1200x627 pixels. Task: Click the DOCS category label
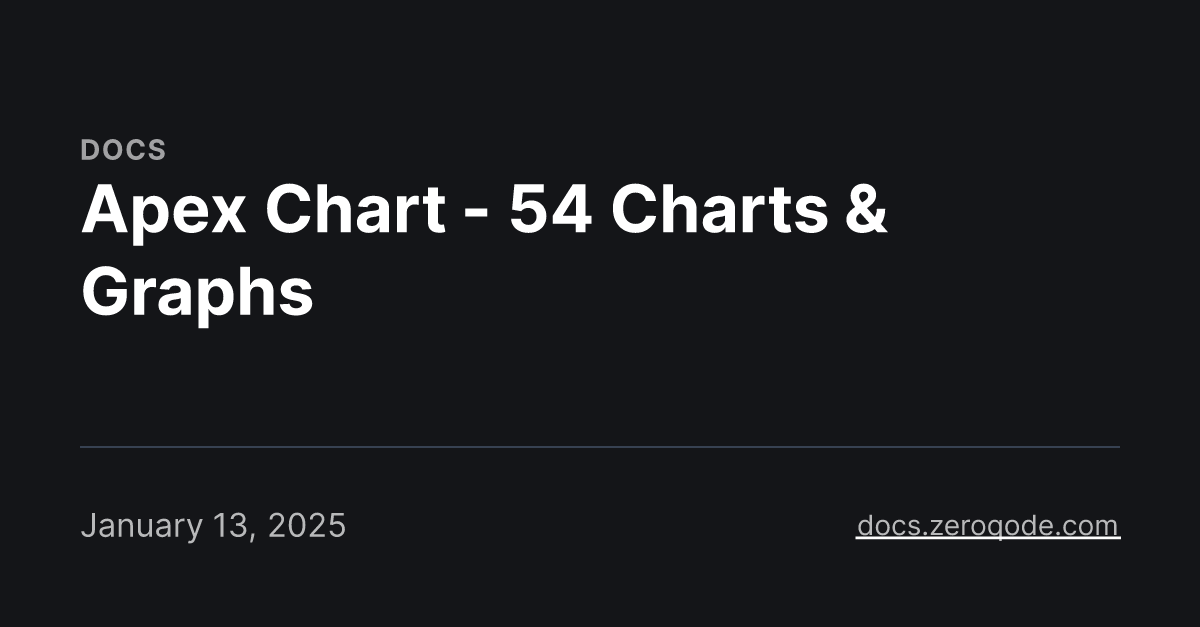pyautogui.click(x=123, y=150)
